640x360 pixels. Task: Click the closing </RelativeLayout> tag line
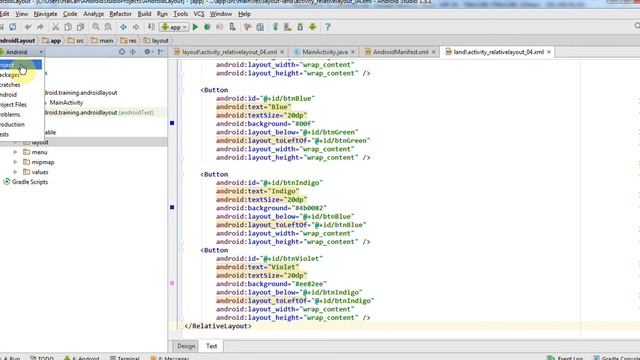(218, 326)
